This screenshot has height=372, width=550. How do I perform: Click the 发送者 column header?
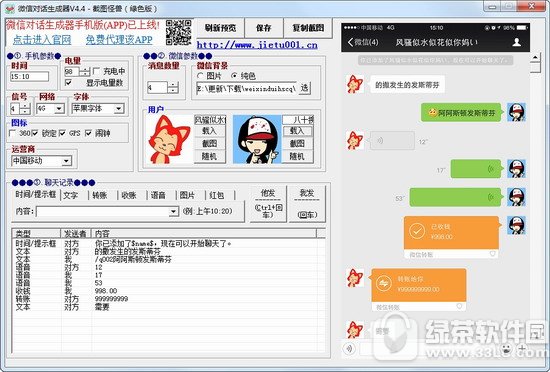pyautogui.click(x=76, y=234)
